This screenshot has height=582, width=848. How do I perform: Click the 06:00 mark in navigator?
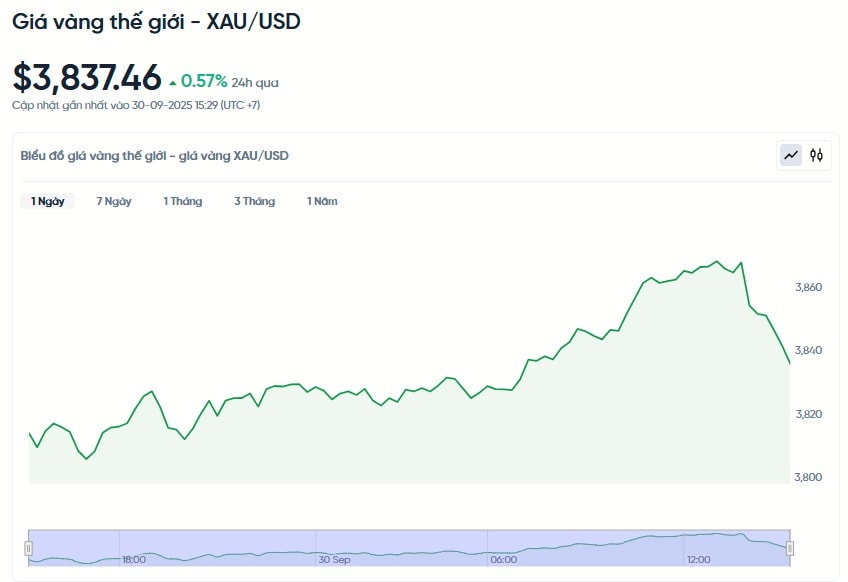coord(503,560)
